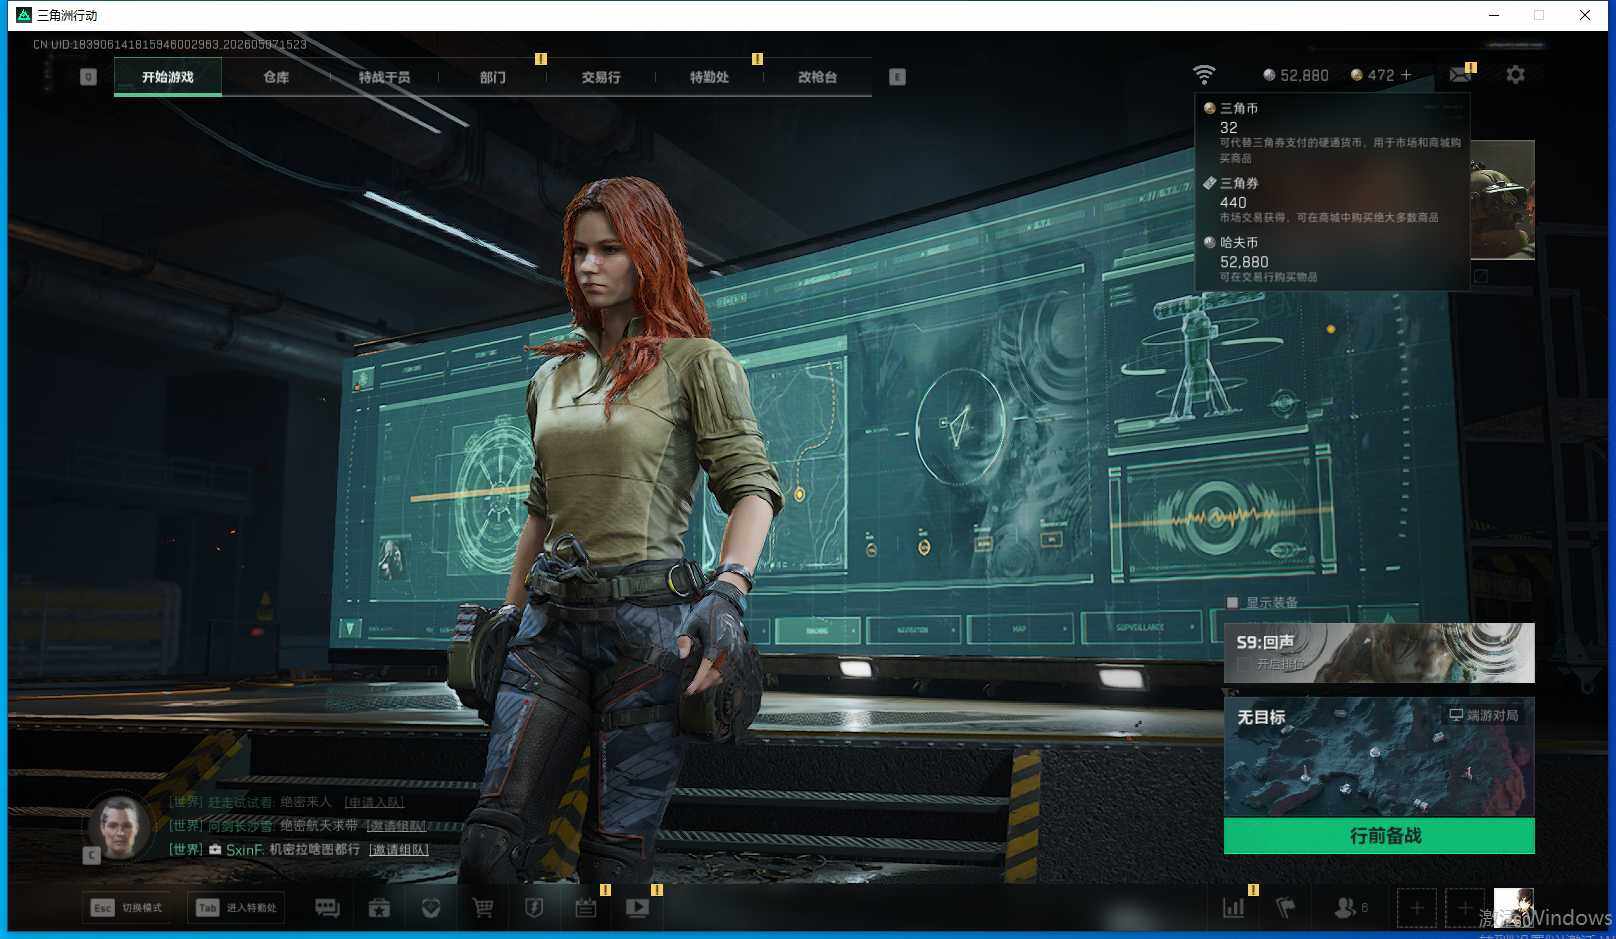This screenshot has width=1616, height=939.
Task: Click 邀请组队 link on SxinF's message
Action: pyautogui.click(x=399, y=849)
